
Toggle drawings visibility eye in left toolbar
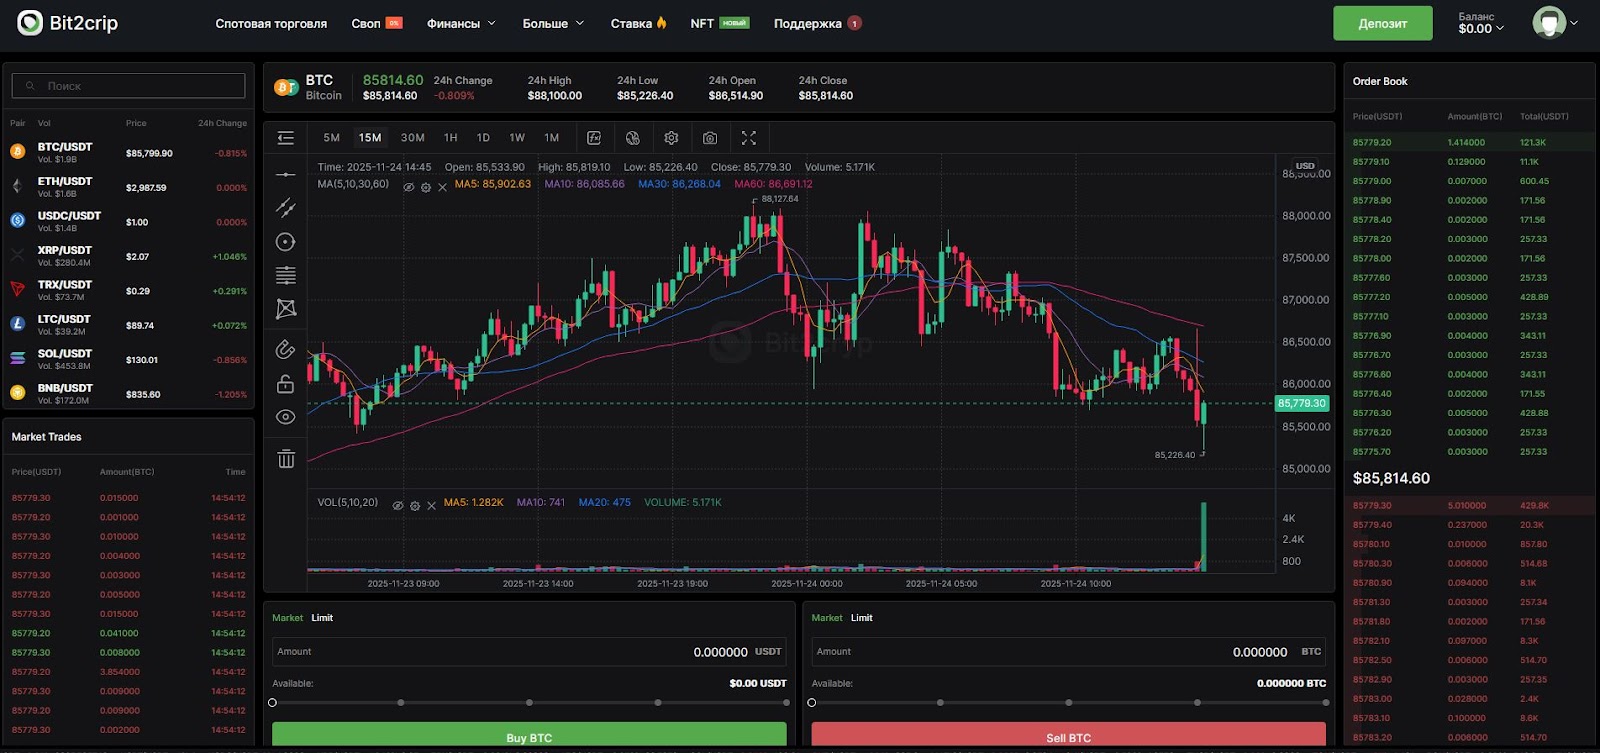pyautogui.click(x=286, y=417)
